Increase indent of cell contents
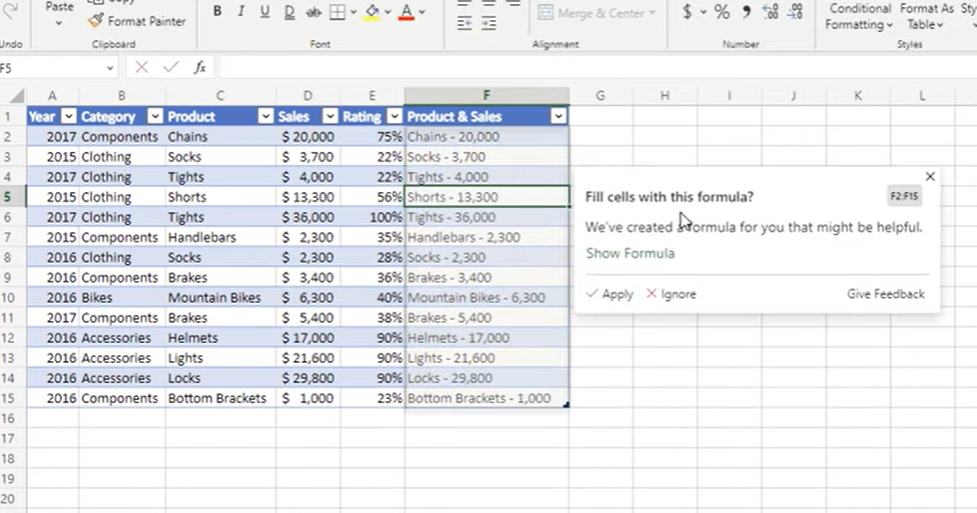 [x=489, y=24]
